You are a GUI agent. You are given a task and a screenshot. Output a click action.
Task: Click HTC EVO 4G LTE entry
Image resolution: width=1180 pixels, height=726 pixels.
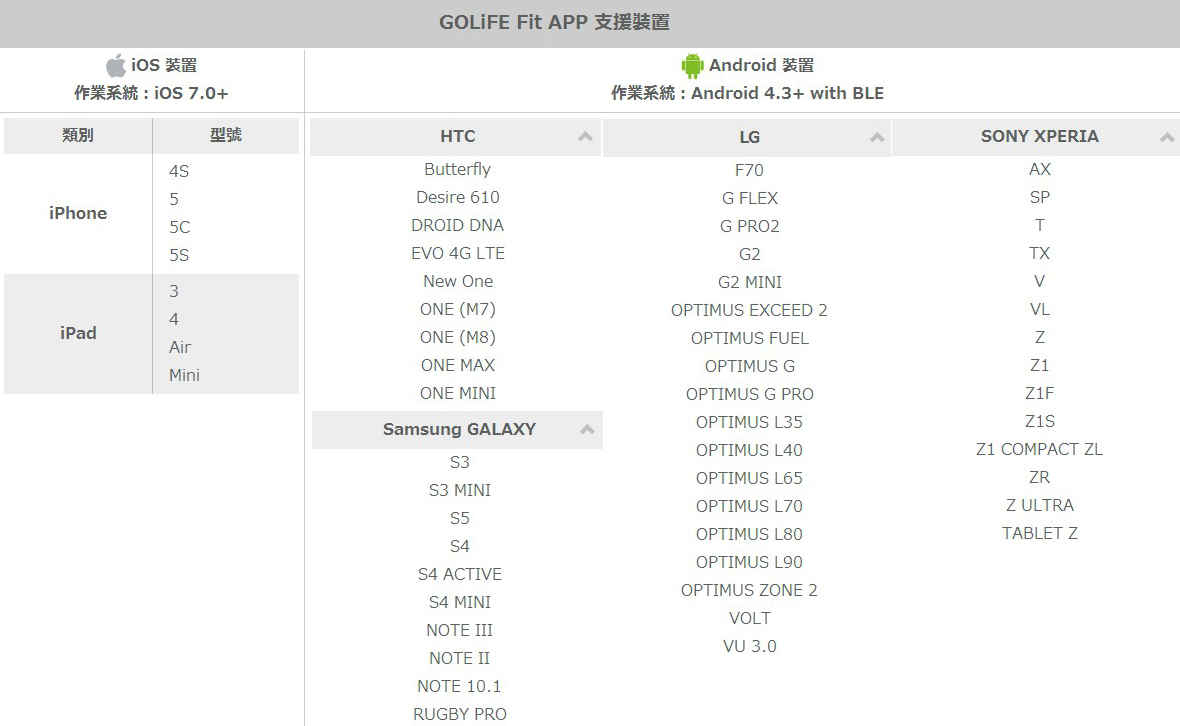(x=458, y=254)
